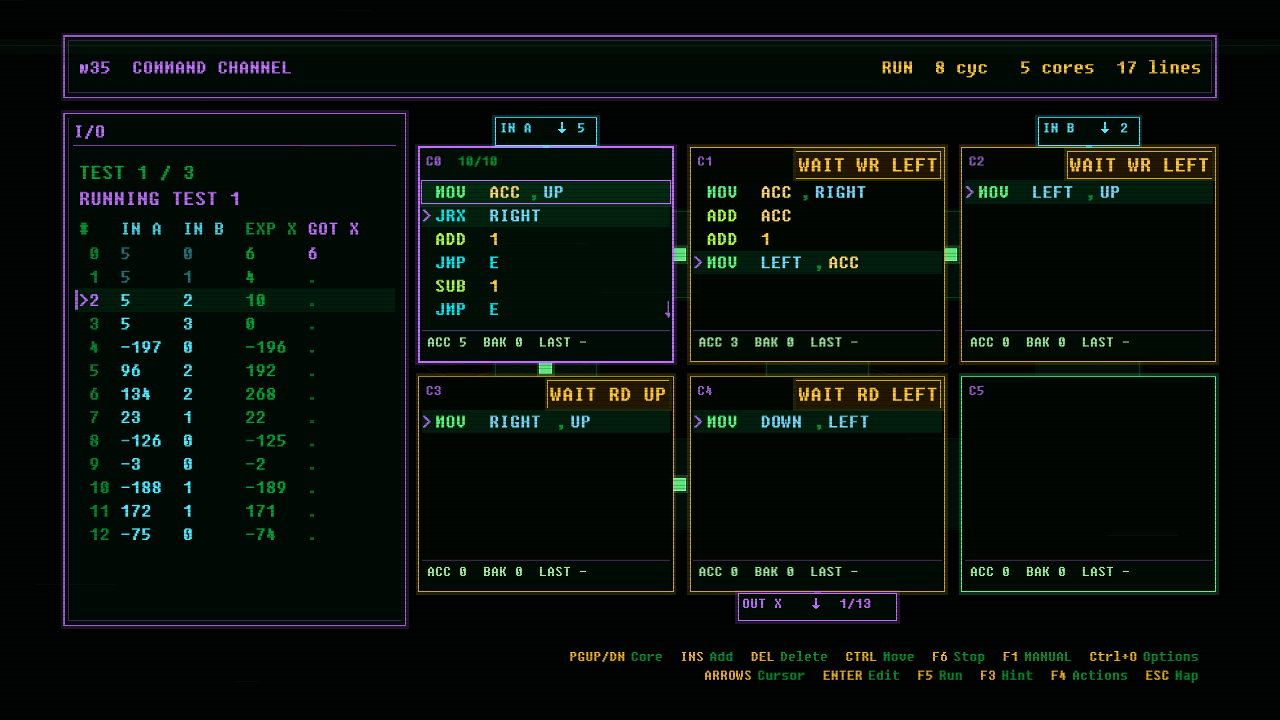Click the RUNNING TEST 1 status text
Image resolution: width=1280 pixels, height=720 pixels.
[160, 199]
